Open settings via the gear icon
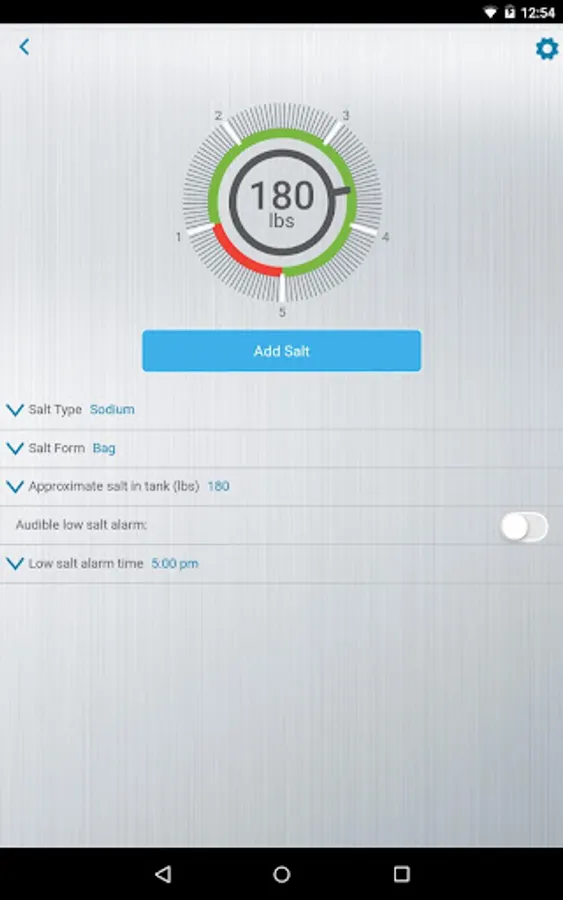563x900 pixels. [x=546, y=49]
